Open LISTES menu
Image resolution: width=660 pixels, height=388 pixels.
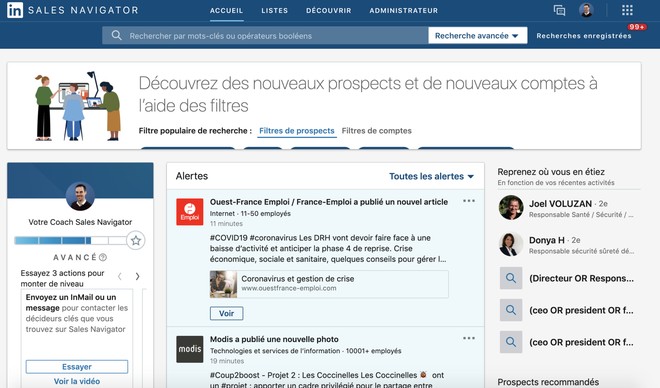click(x=274, y=11)
